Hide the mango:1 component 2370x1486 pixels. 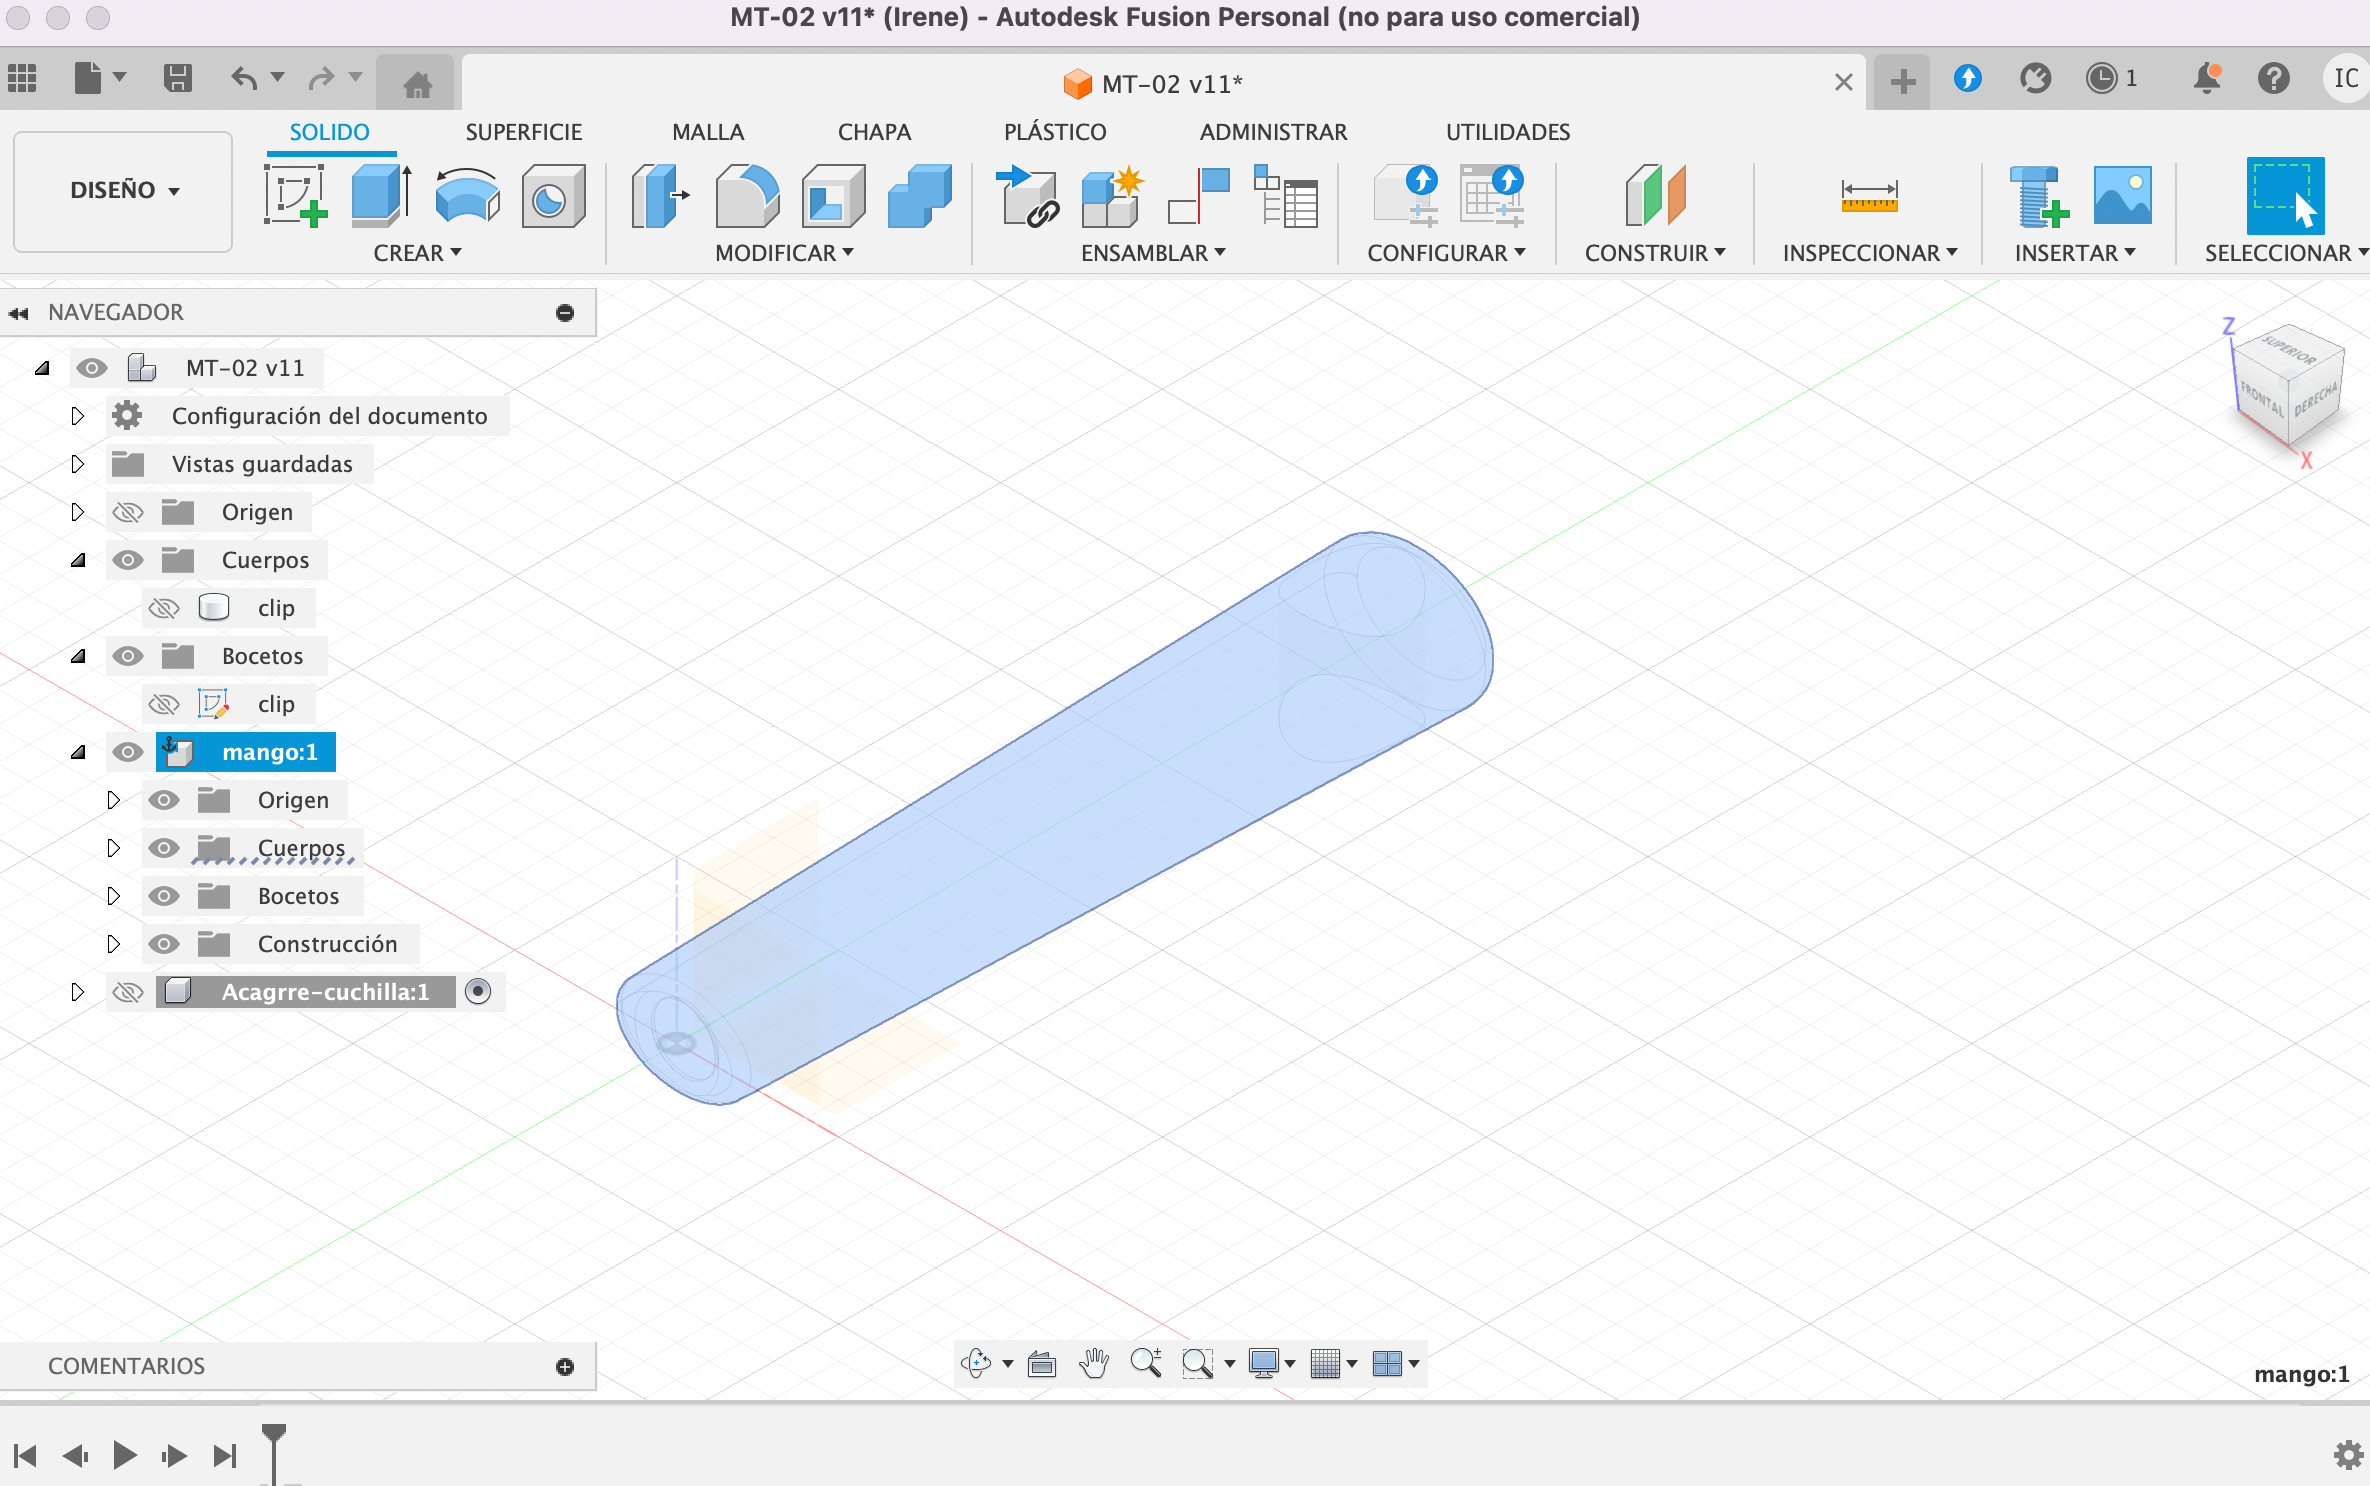[128, 752]
